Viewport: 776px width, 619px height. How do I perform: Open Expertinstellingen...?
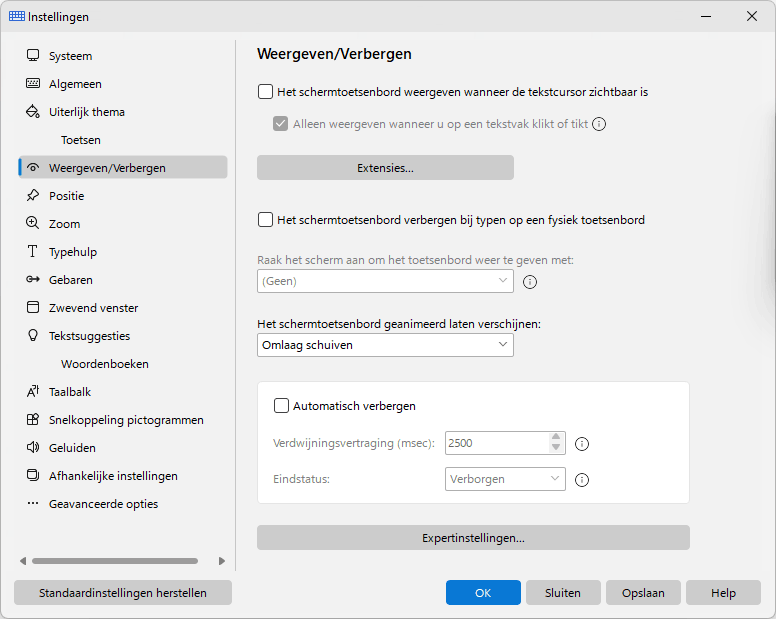click(473, 538)
